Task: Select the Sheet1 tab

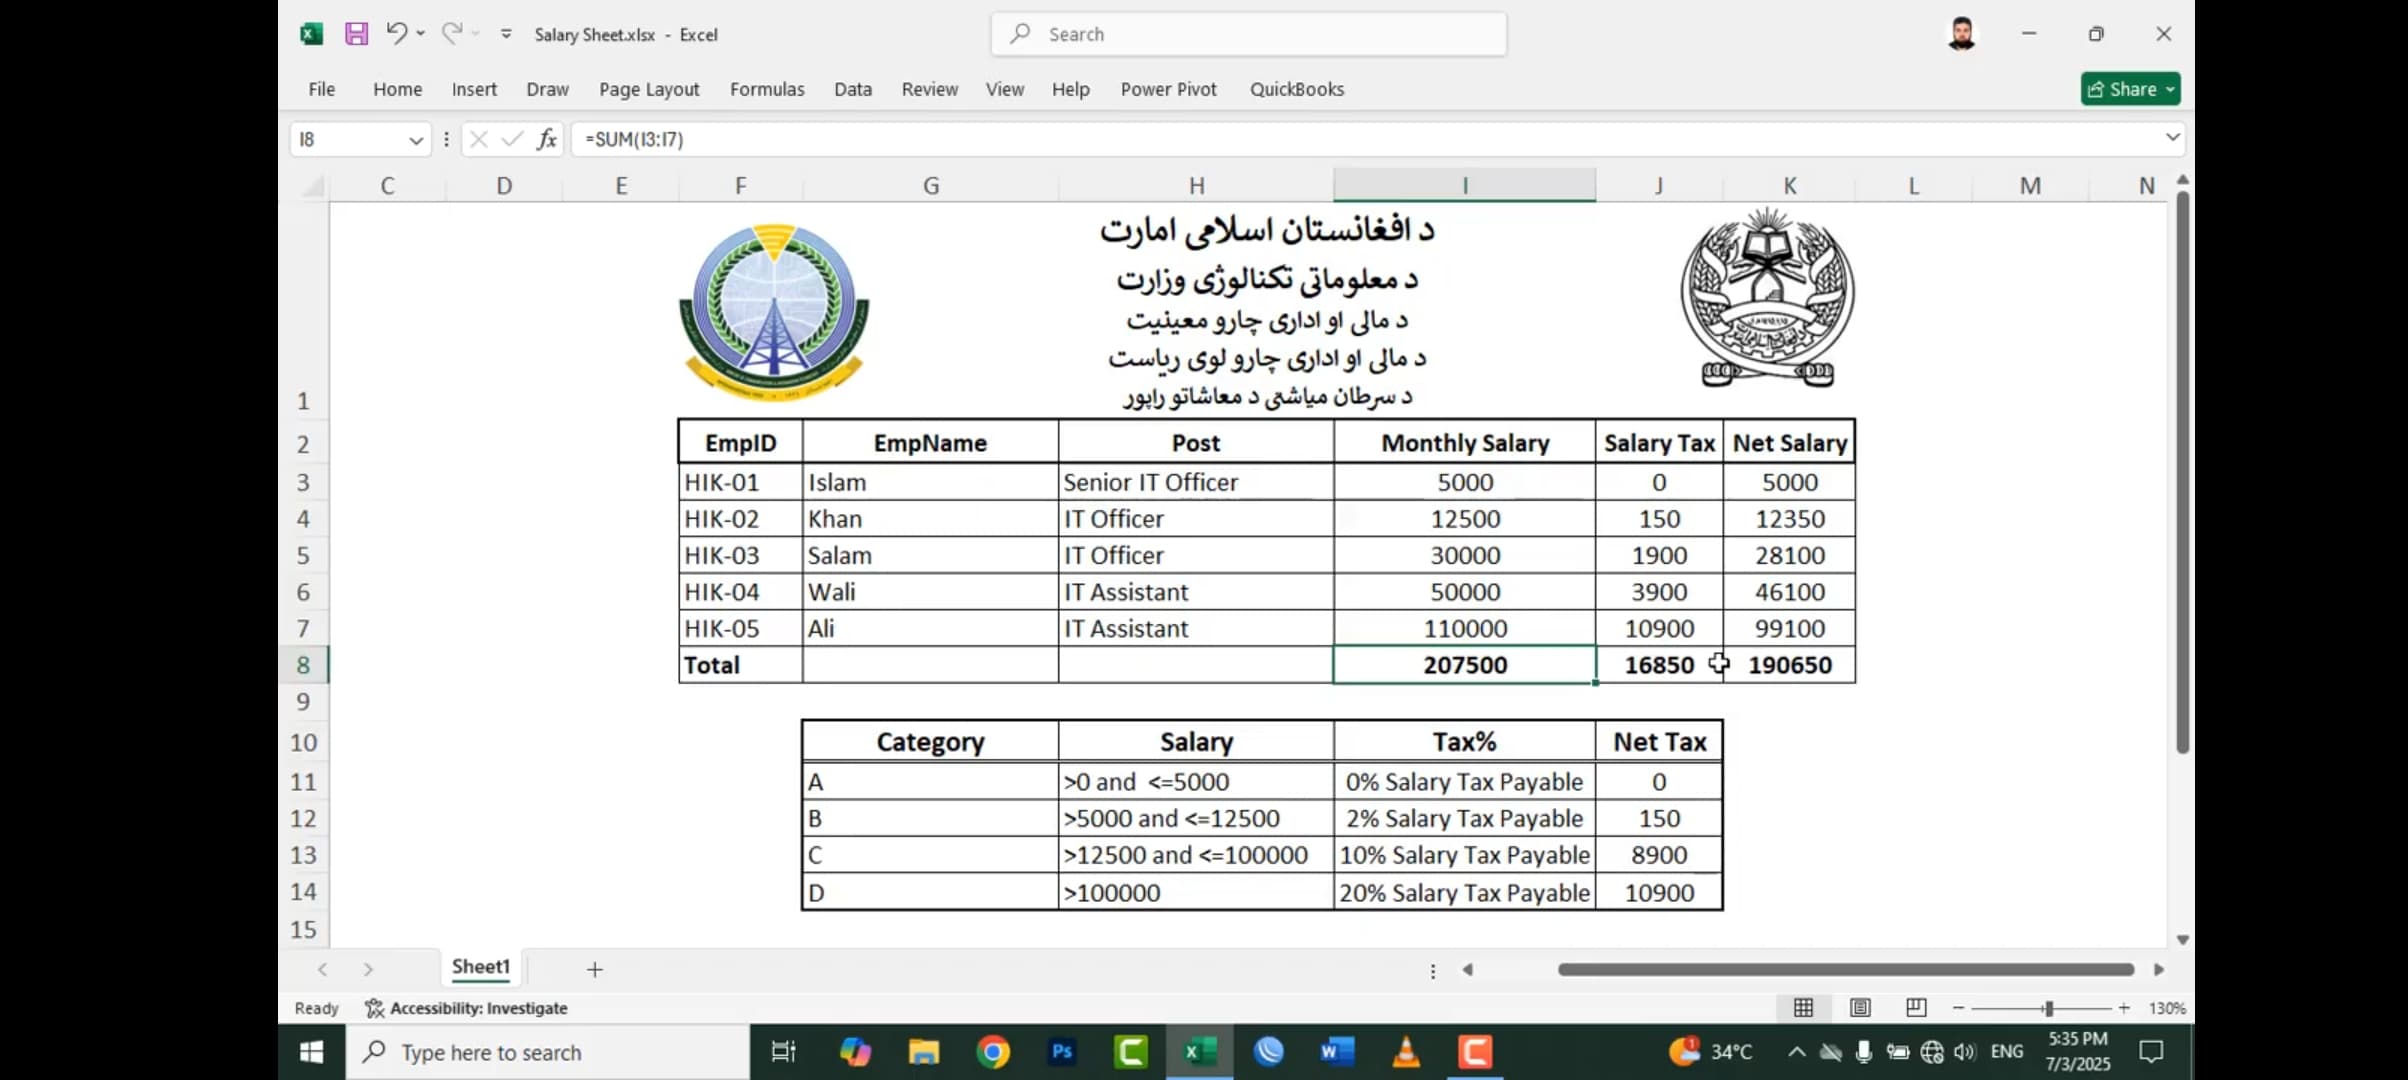Action: (x=480, y=967)
